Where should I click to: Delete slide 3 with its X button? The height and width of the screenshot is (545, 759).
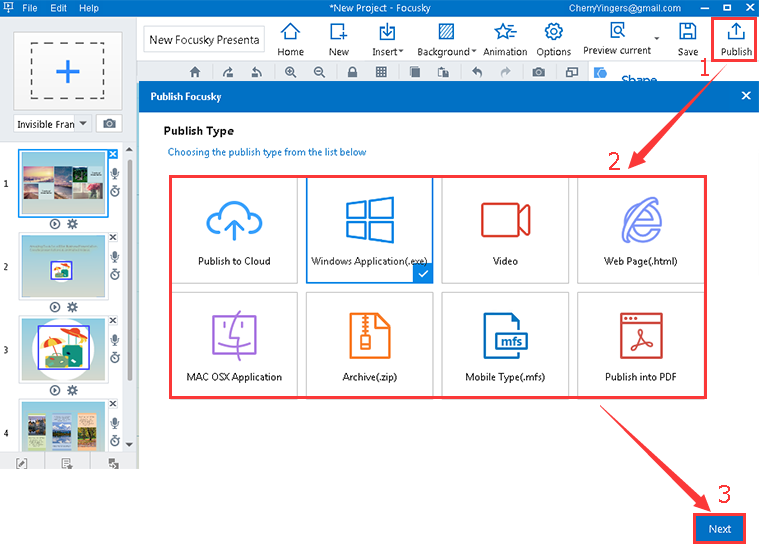[113, 320]
